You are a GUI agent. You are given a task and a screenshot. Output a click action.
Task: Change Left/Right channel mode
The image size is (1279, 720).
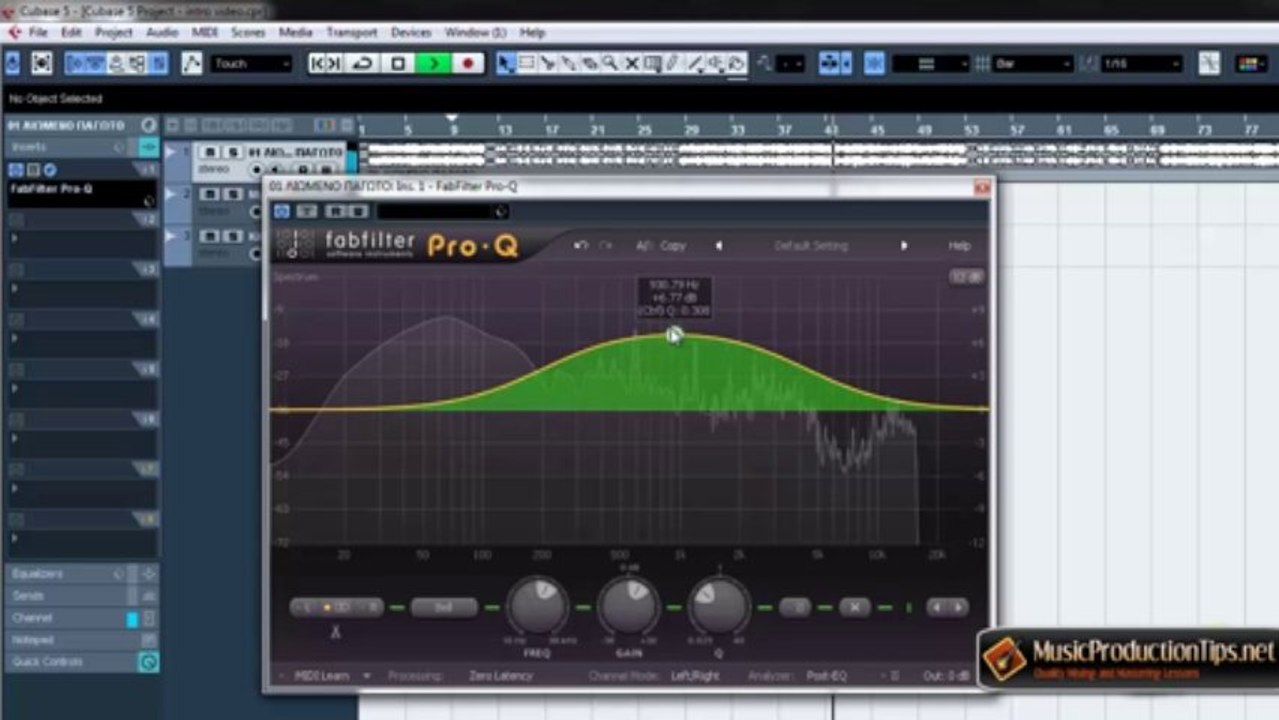[695, 676]
